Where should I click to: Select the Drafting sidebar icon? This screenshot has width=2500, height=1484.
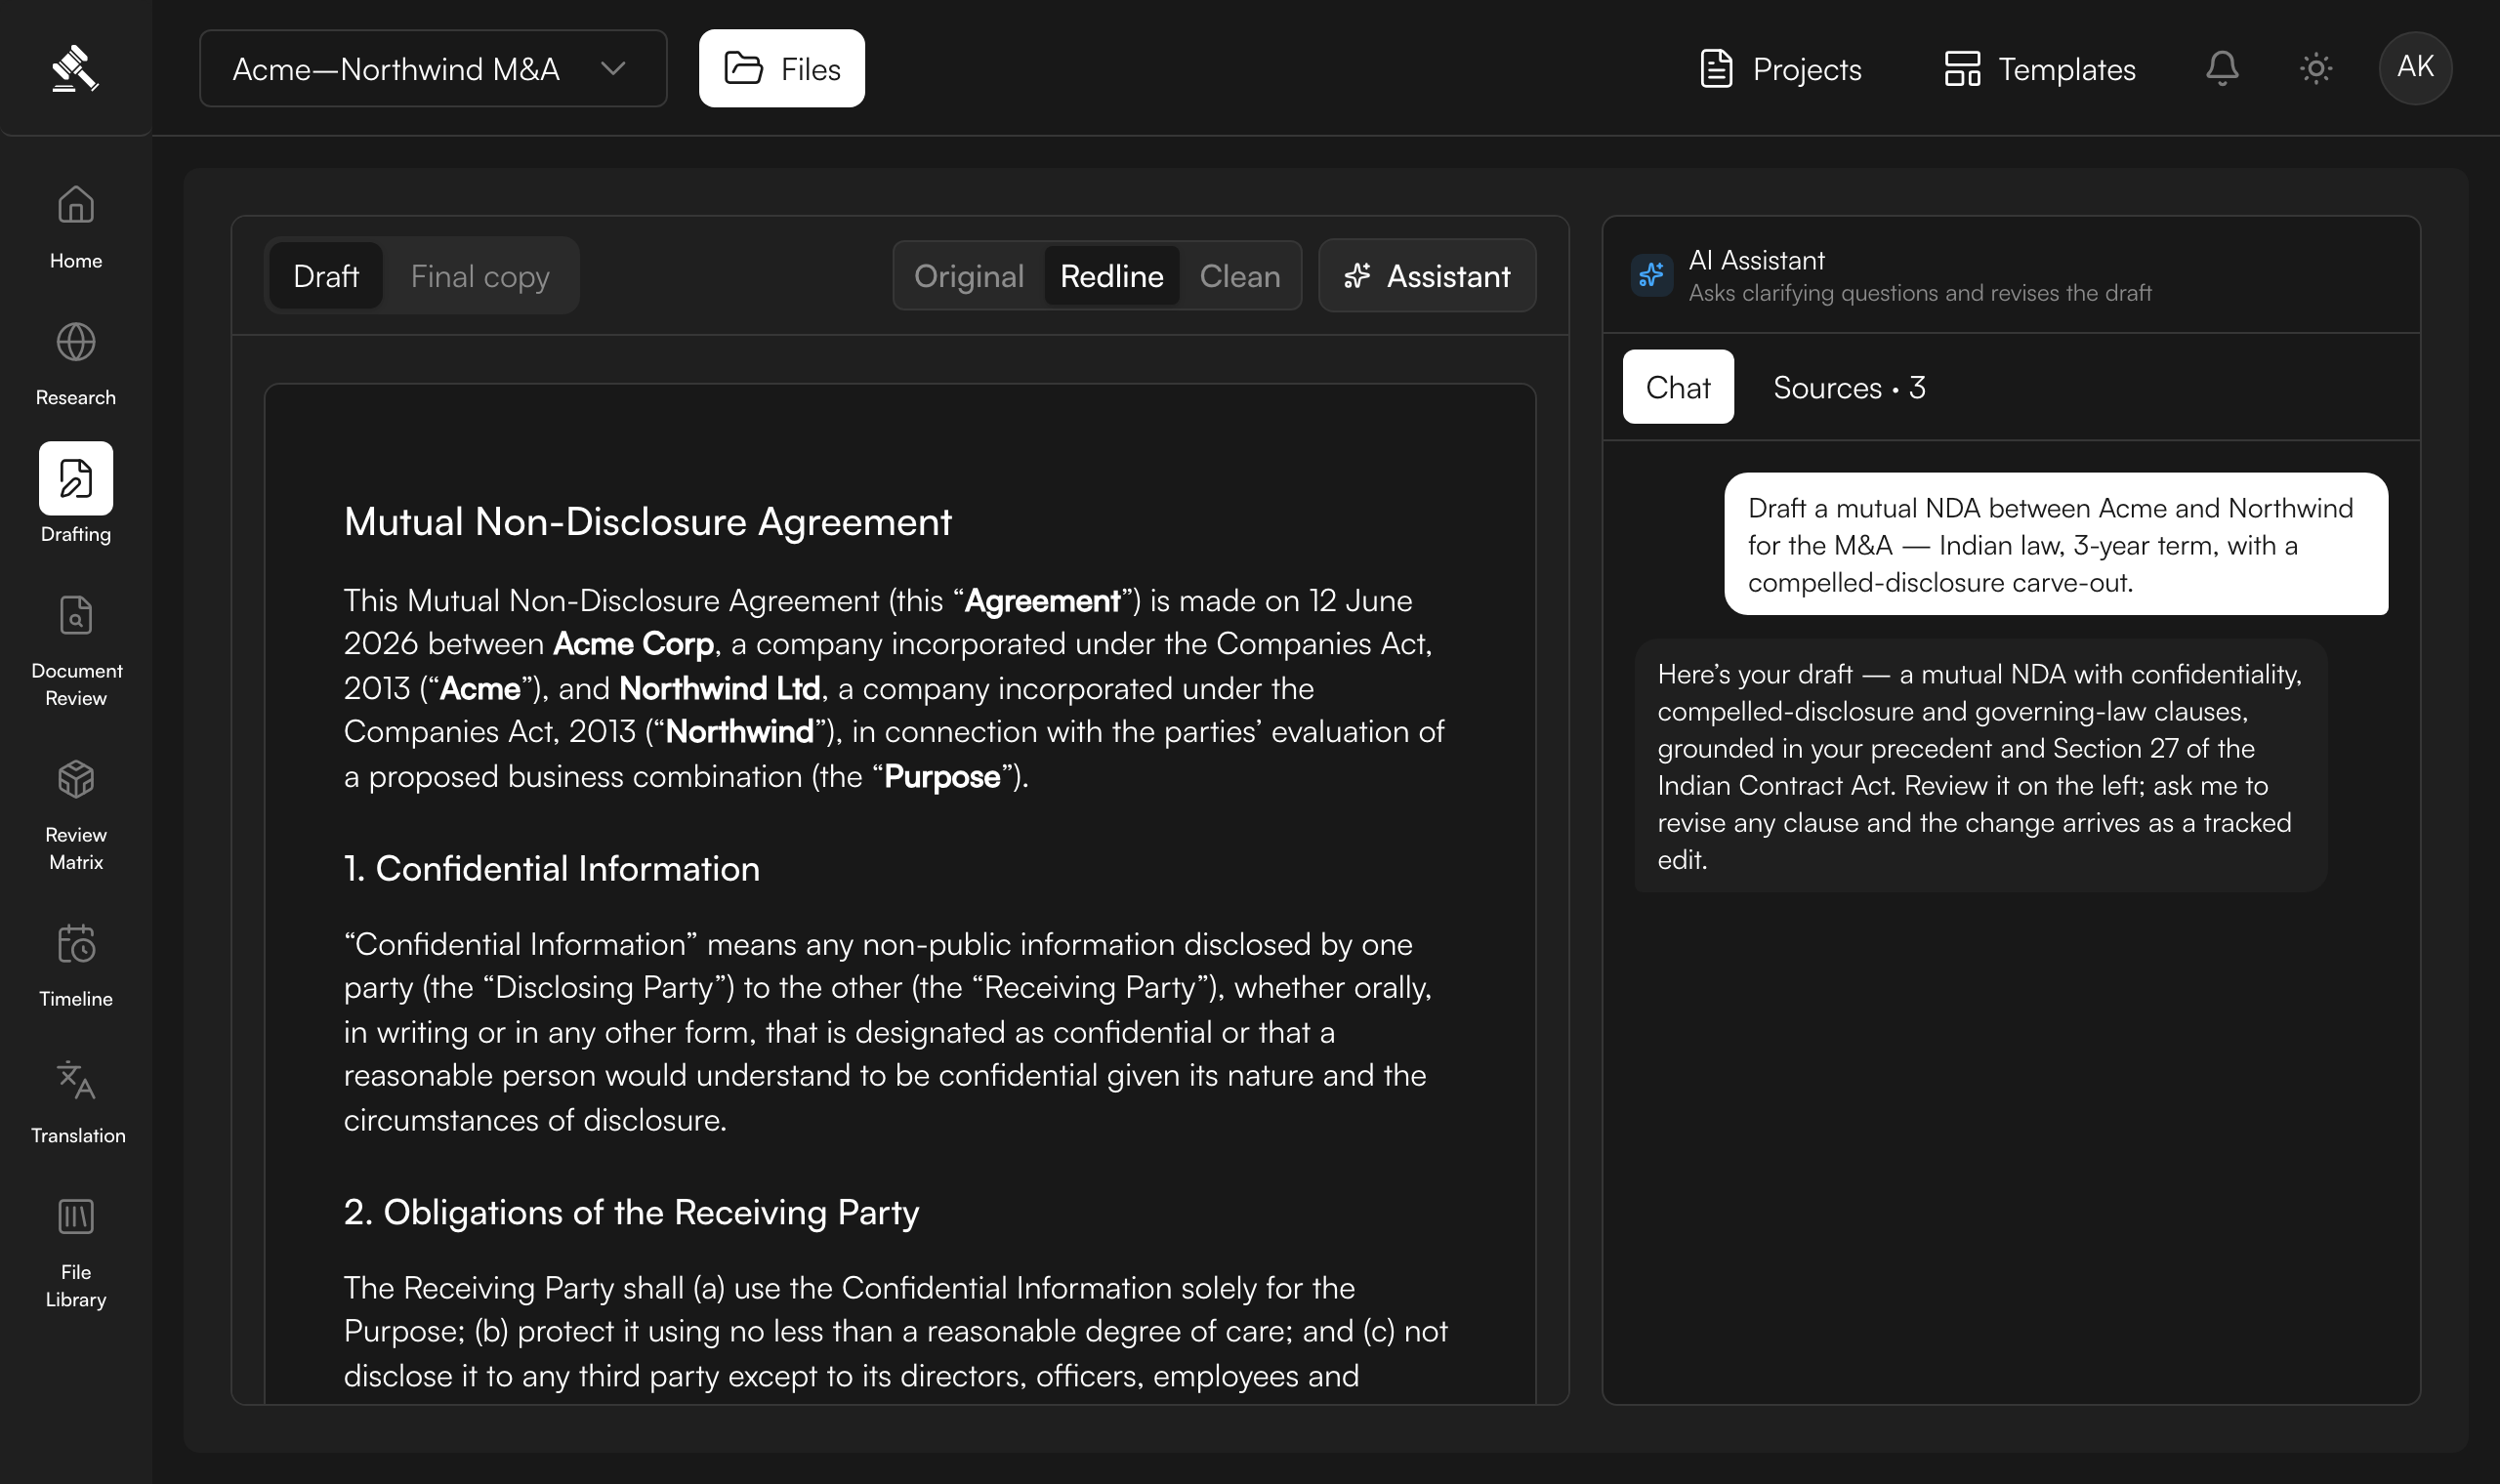tap(76, 478)
